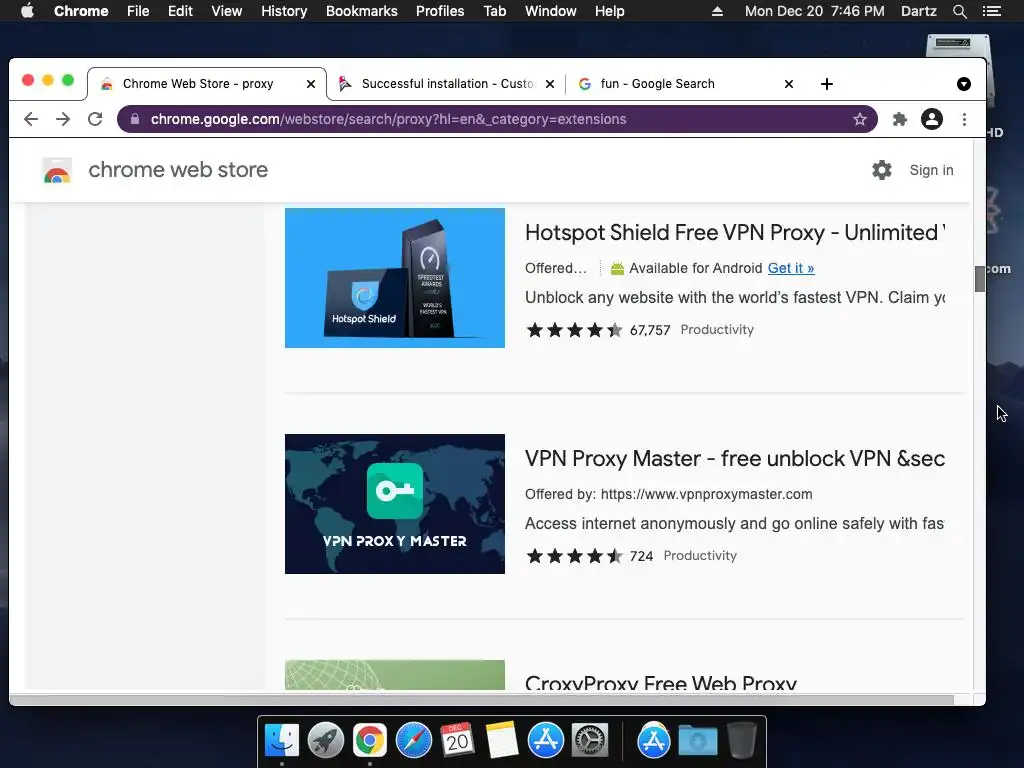This screenshot has height=768, width=1024.
Task: Click the vertical scrollbar thumb
Action: (980, 279)
